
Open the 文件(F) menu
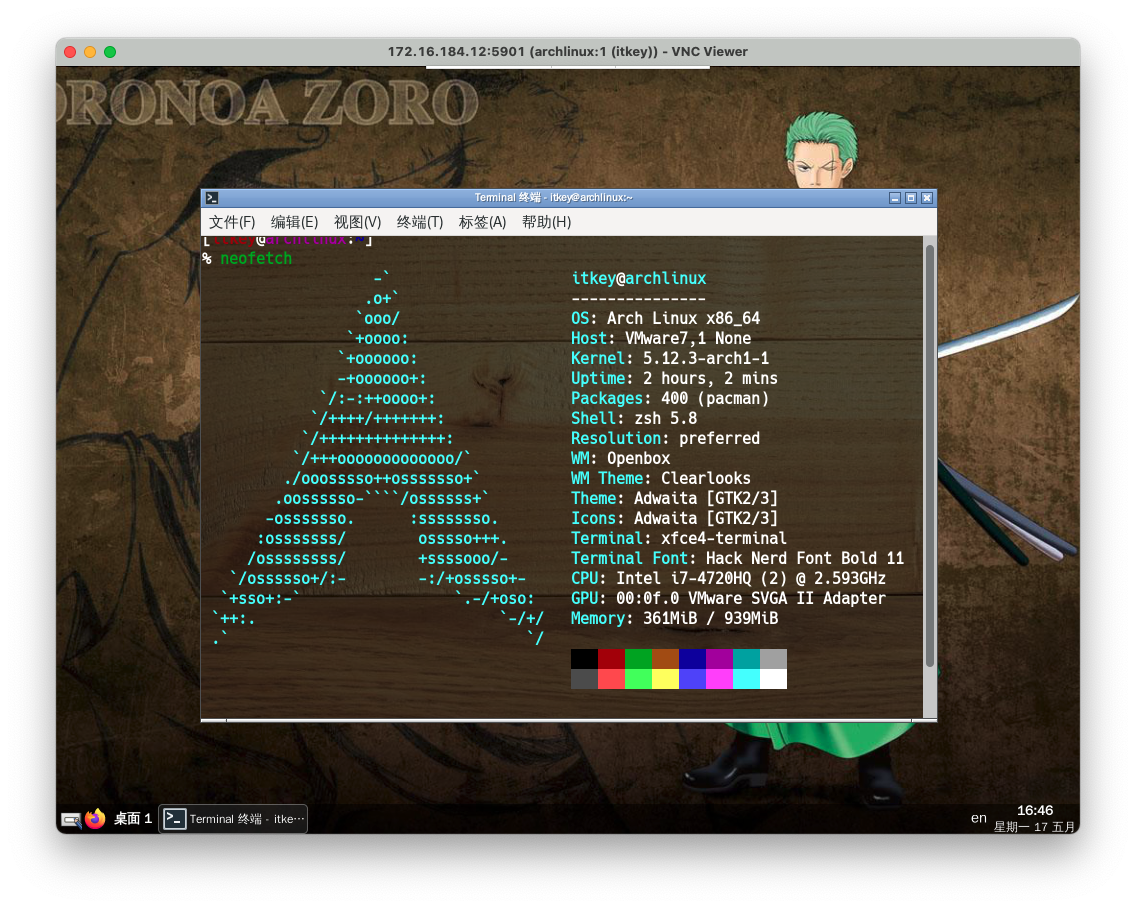point(232,222)
